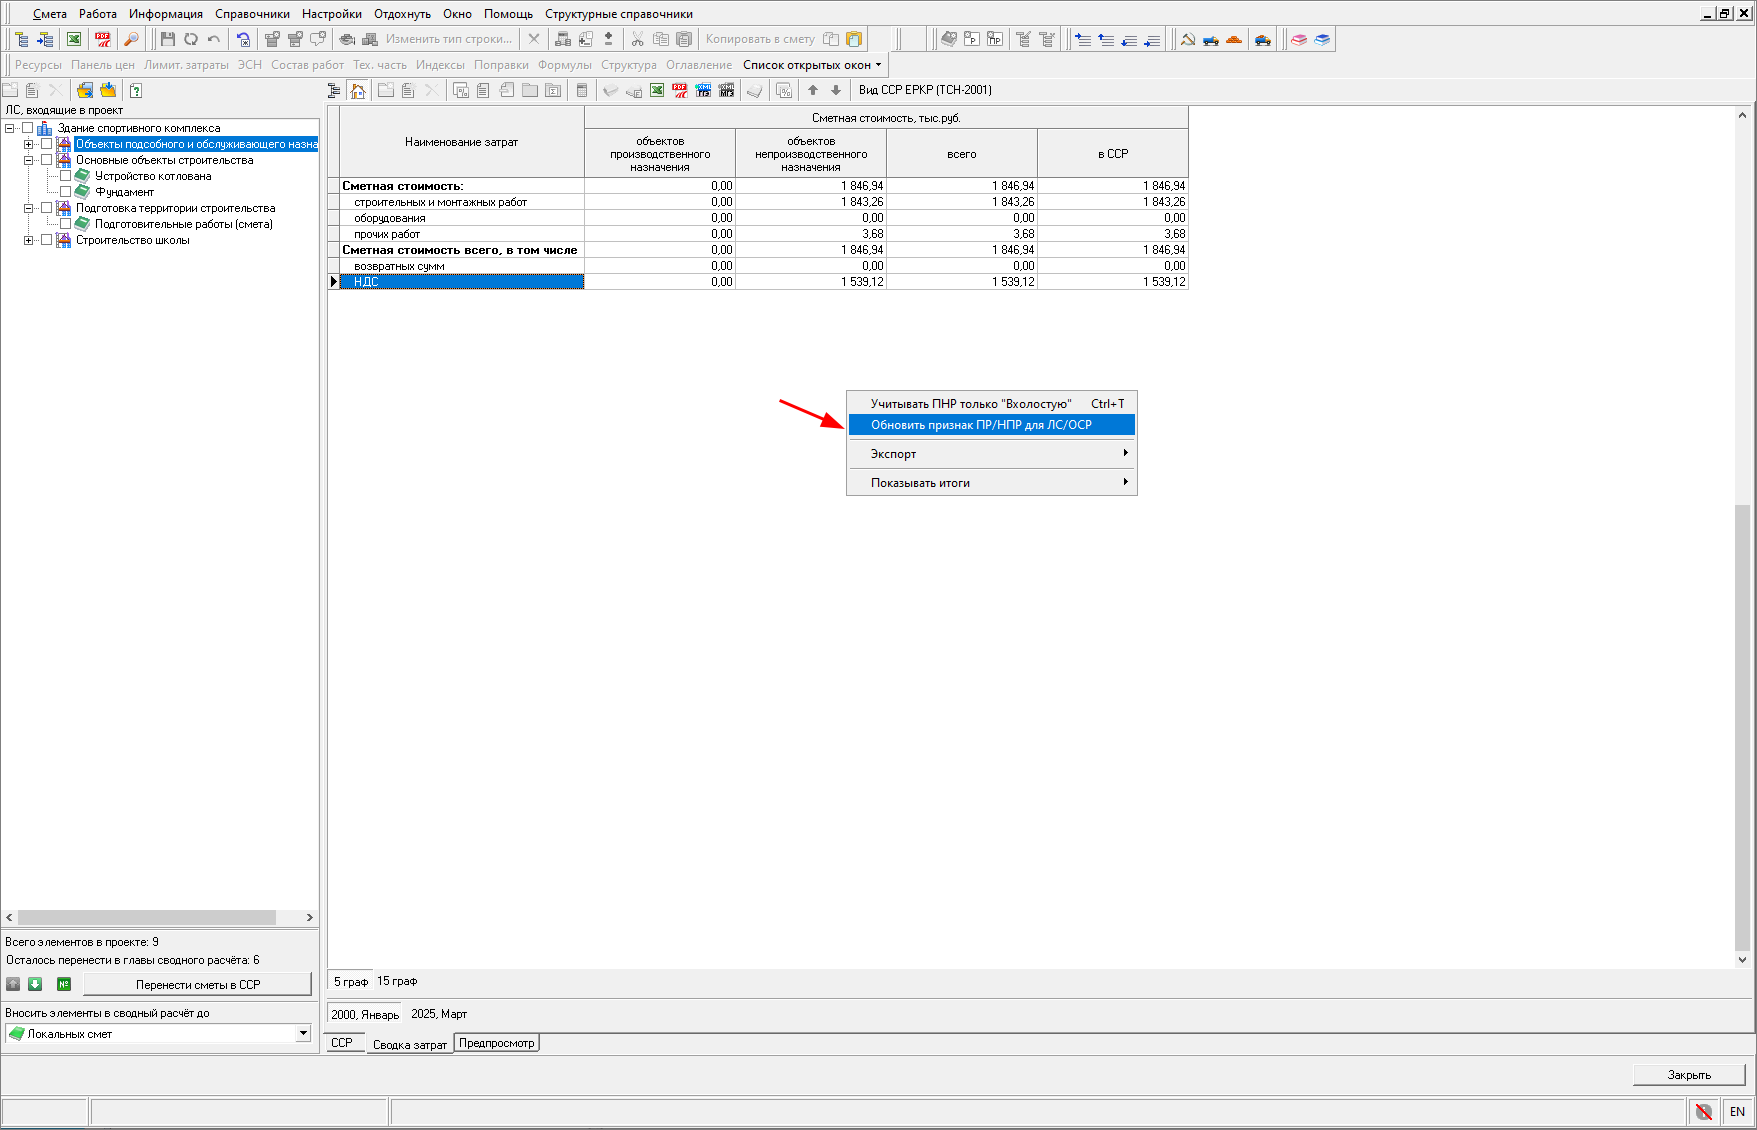Check the Строительство школы checkbox

coord(47,240)
